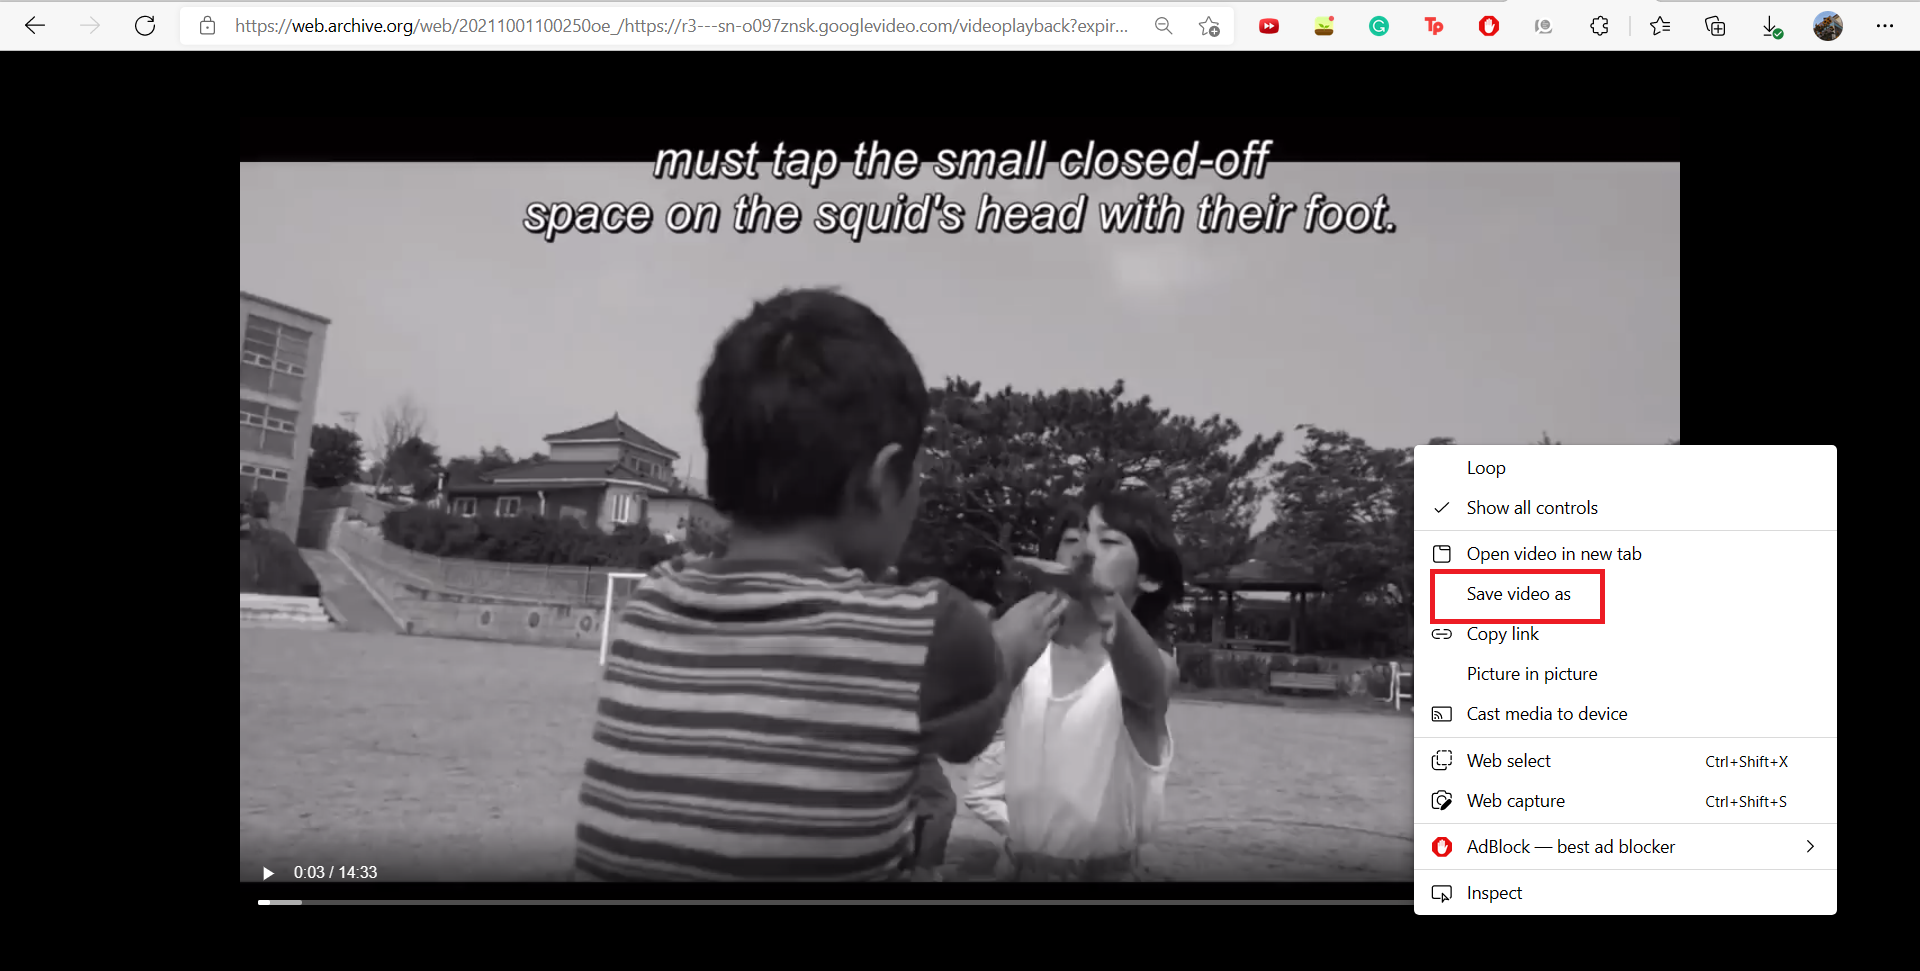This screenshot has width=1920, height=971.
Task: Play the video
Action: pos(268,873)
